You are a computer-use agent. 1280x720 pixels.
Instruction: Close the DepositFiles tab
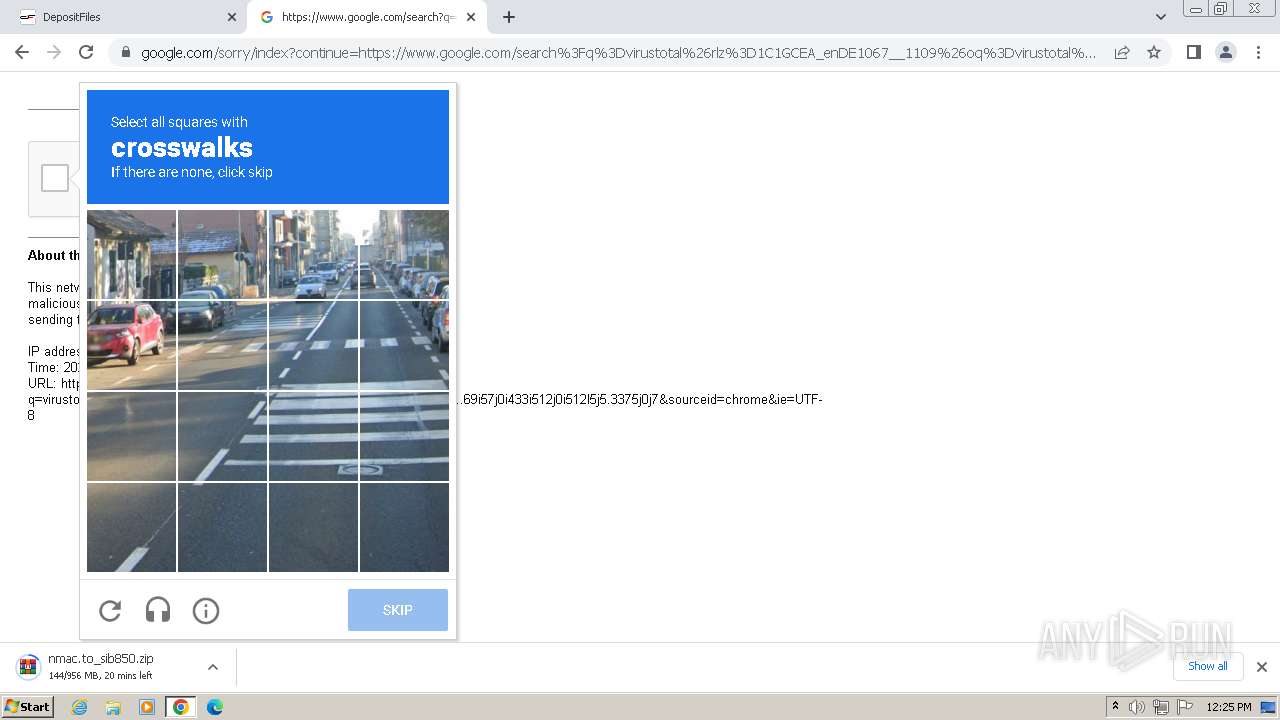click(231, 17)
